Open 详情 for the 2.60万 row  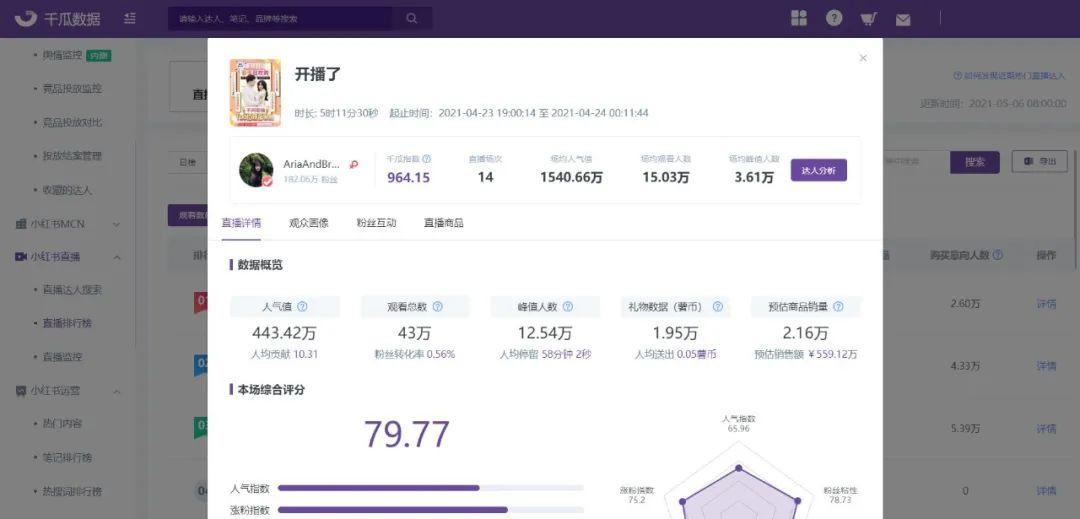tap(1046, 304)
